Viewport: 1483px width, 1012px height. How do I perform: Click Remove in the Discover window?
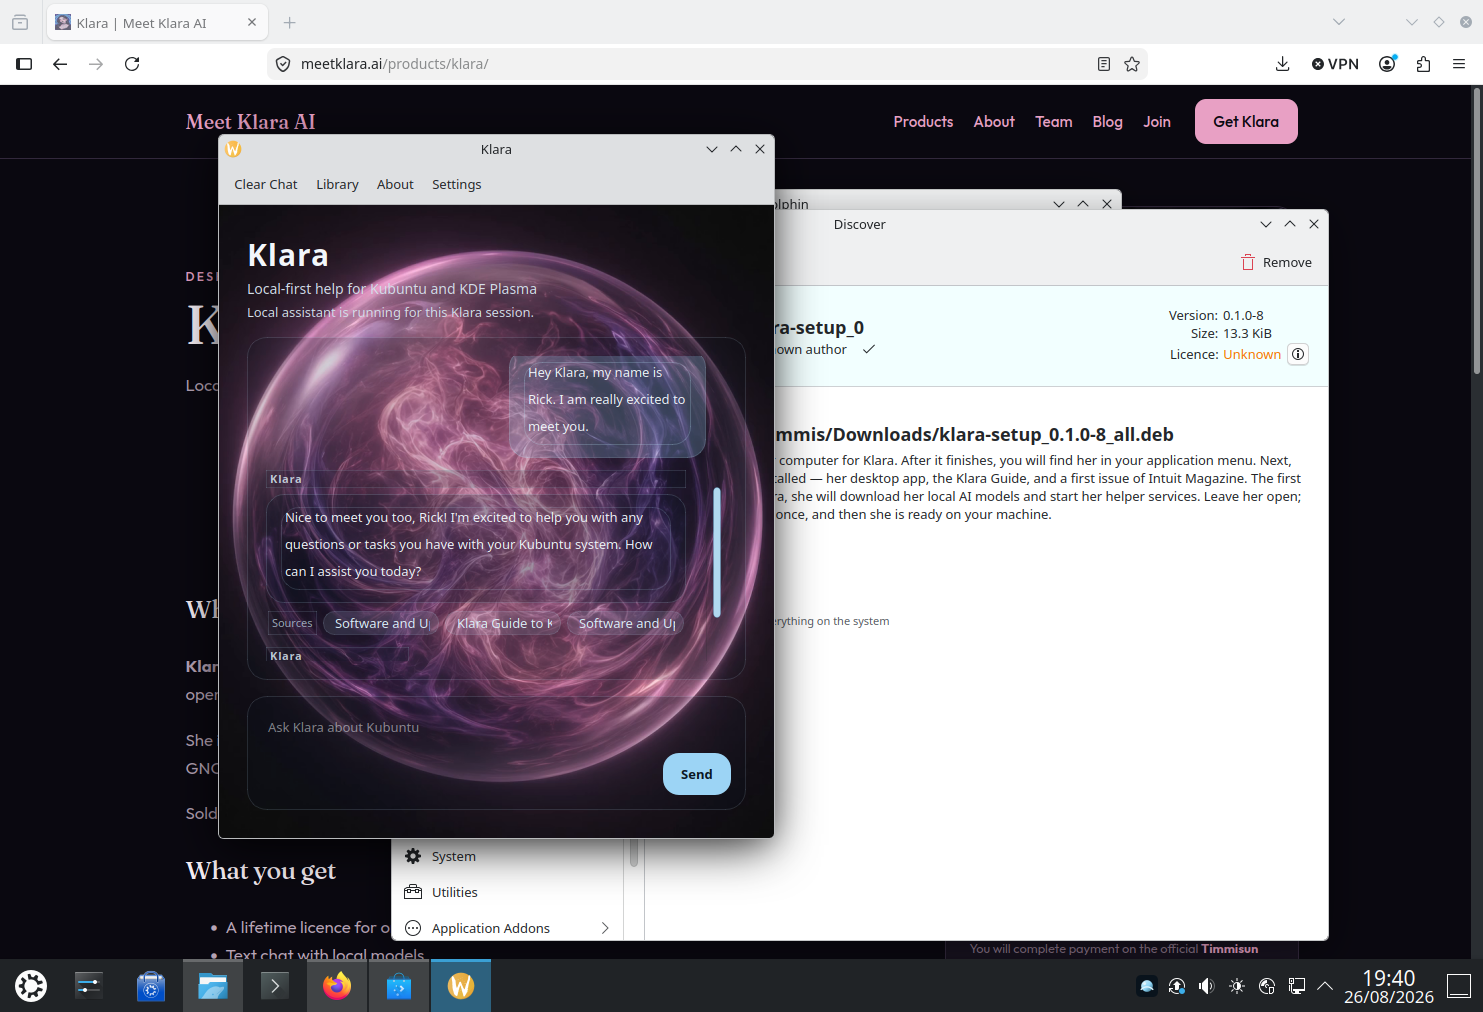pos(1277,263)
